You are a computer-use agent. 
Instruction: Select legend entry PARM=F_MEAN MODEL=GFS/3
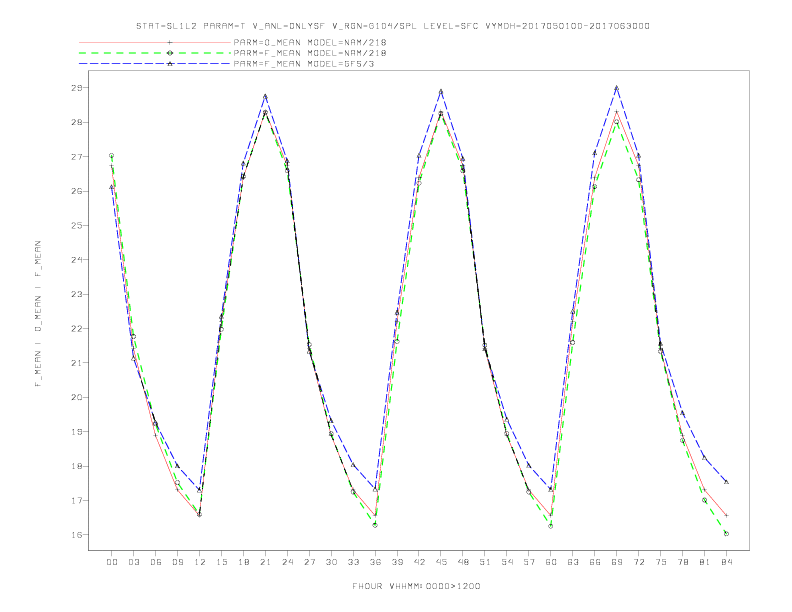(304, 64)
